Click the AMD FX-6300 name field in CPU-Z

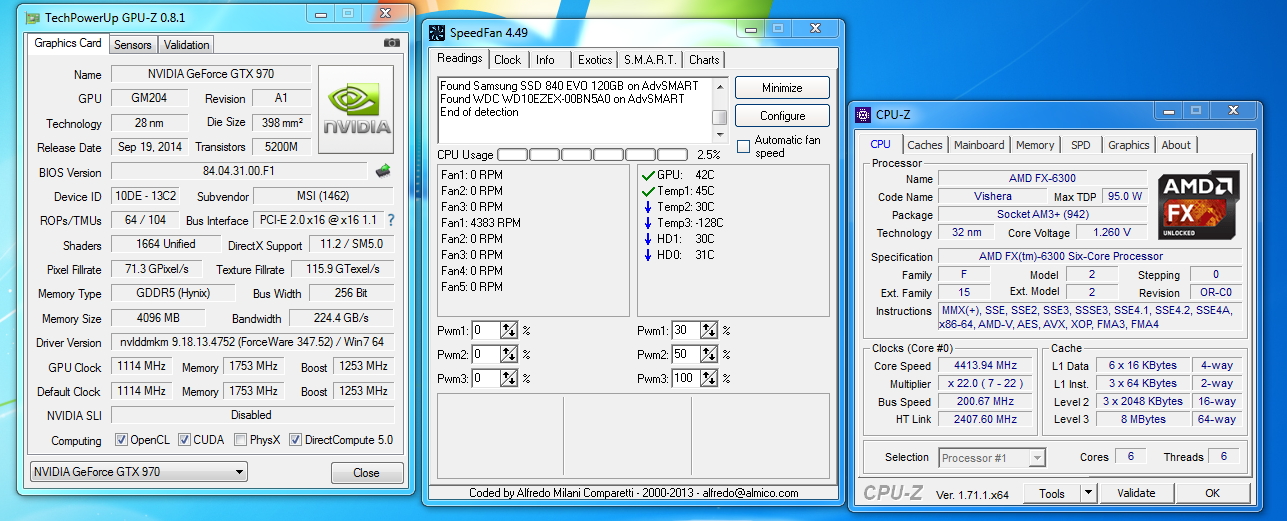click(x=1042, y=179)
